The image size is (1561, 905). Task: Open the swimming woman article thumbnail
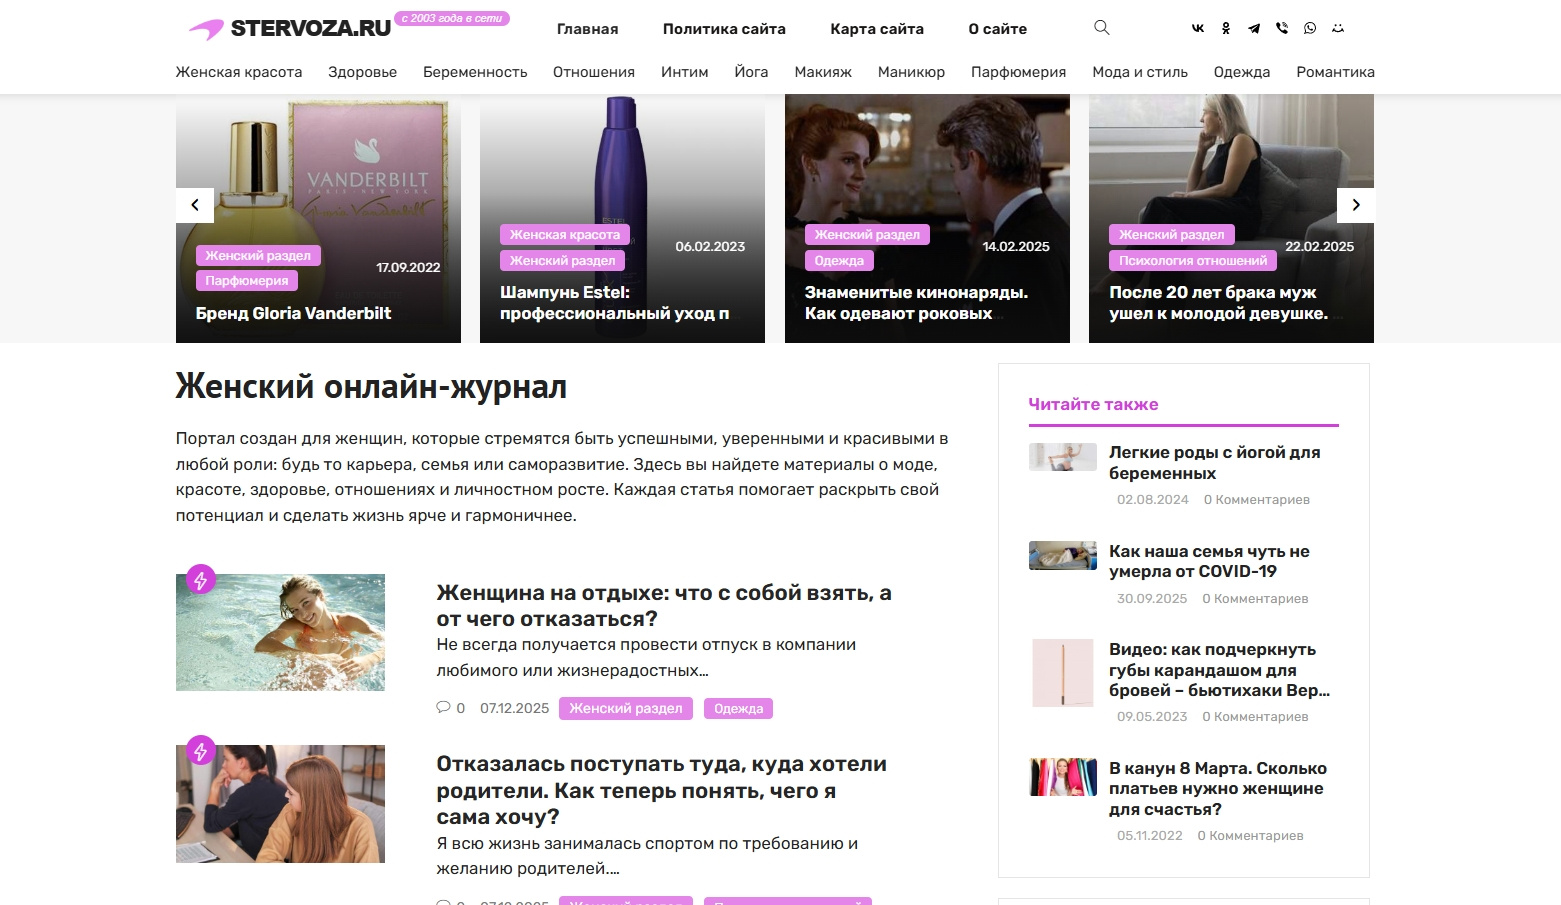coord(280,632)
